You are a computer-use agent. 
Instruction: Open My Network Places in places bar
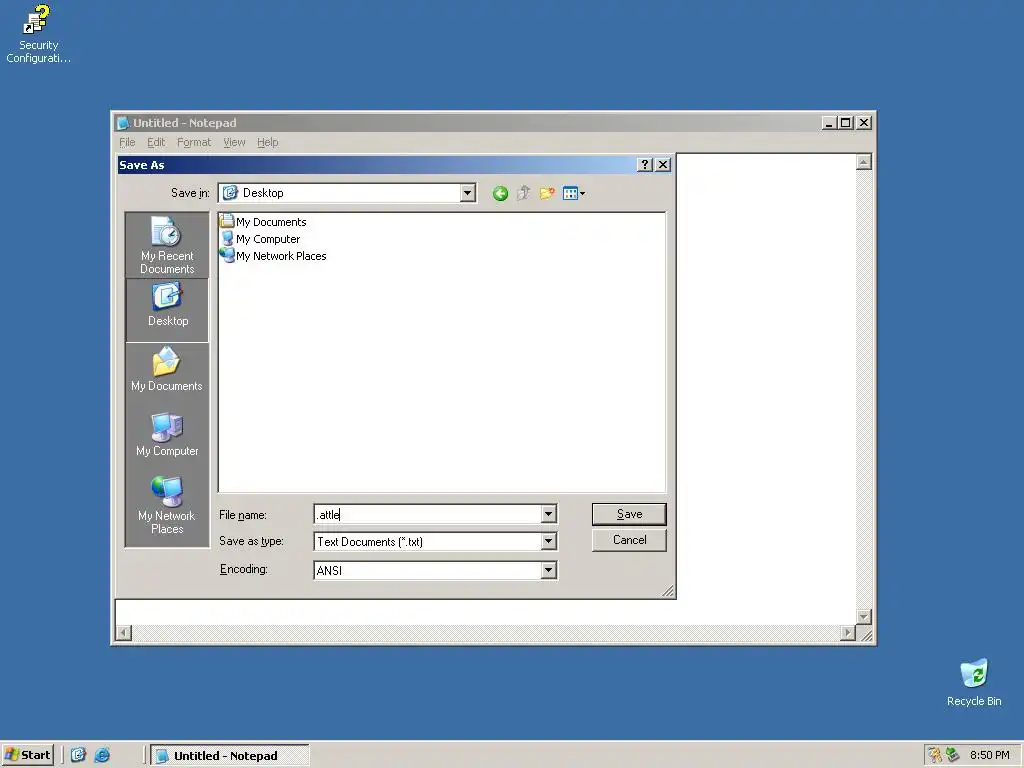pos(167,505)
